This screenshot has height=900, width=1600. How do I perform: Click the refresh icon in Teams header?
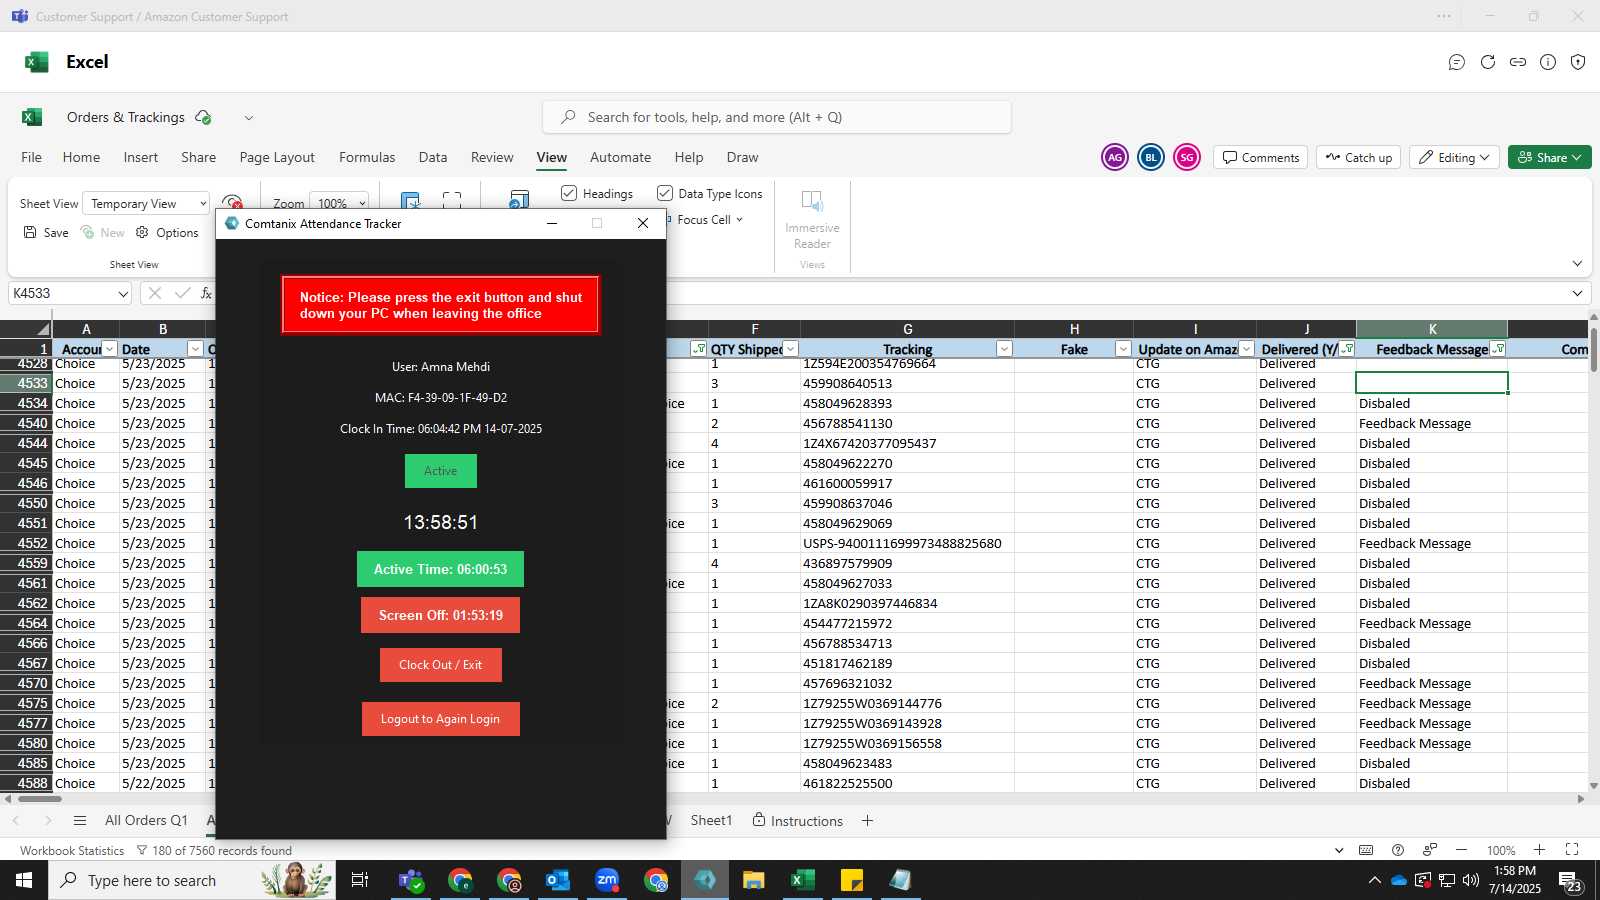click(1488, 62)
